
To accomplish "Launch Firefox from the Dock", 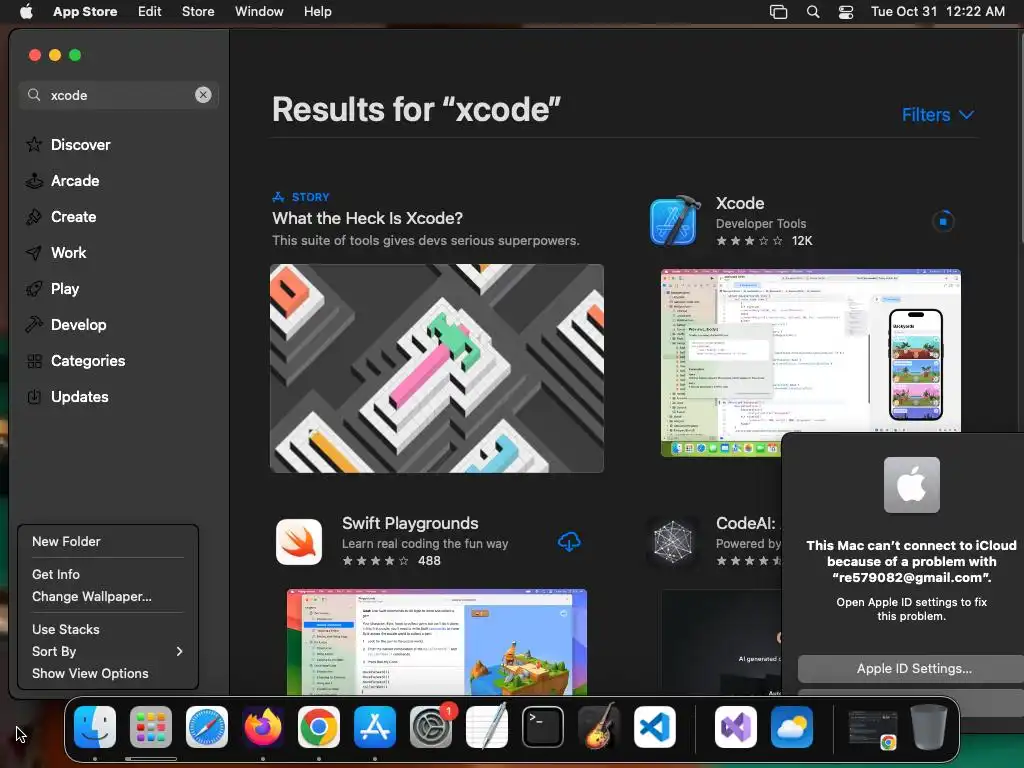I will (263, 727).
